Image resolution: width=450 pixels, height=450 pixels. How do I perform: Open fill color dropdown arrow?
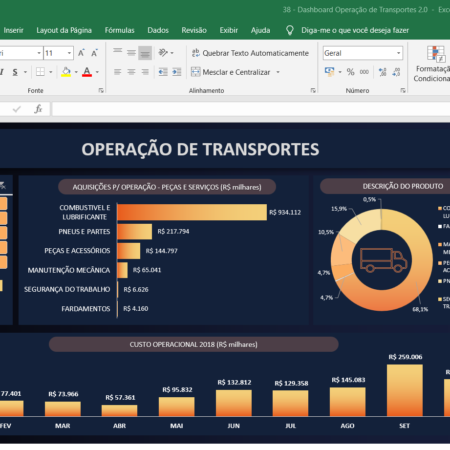[x=76, y=72]
